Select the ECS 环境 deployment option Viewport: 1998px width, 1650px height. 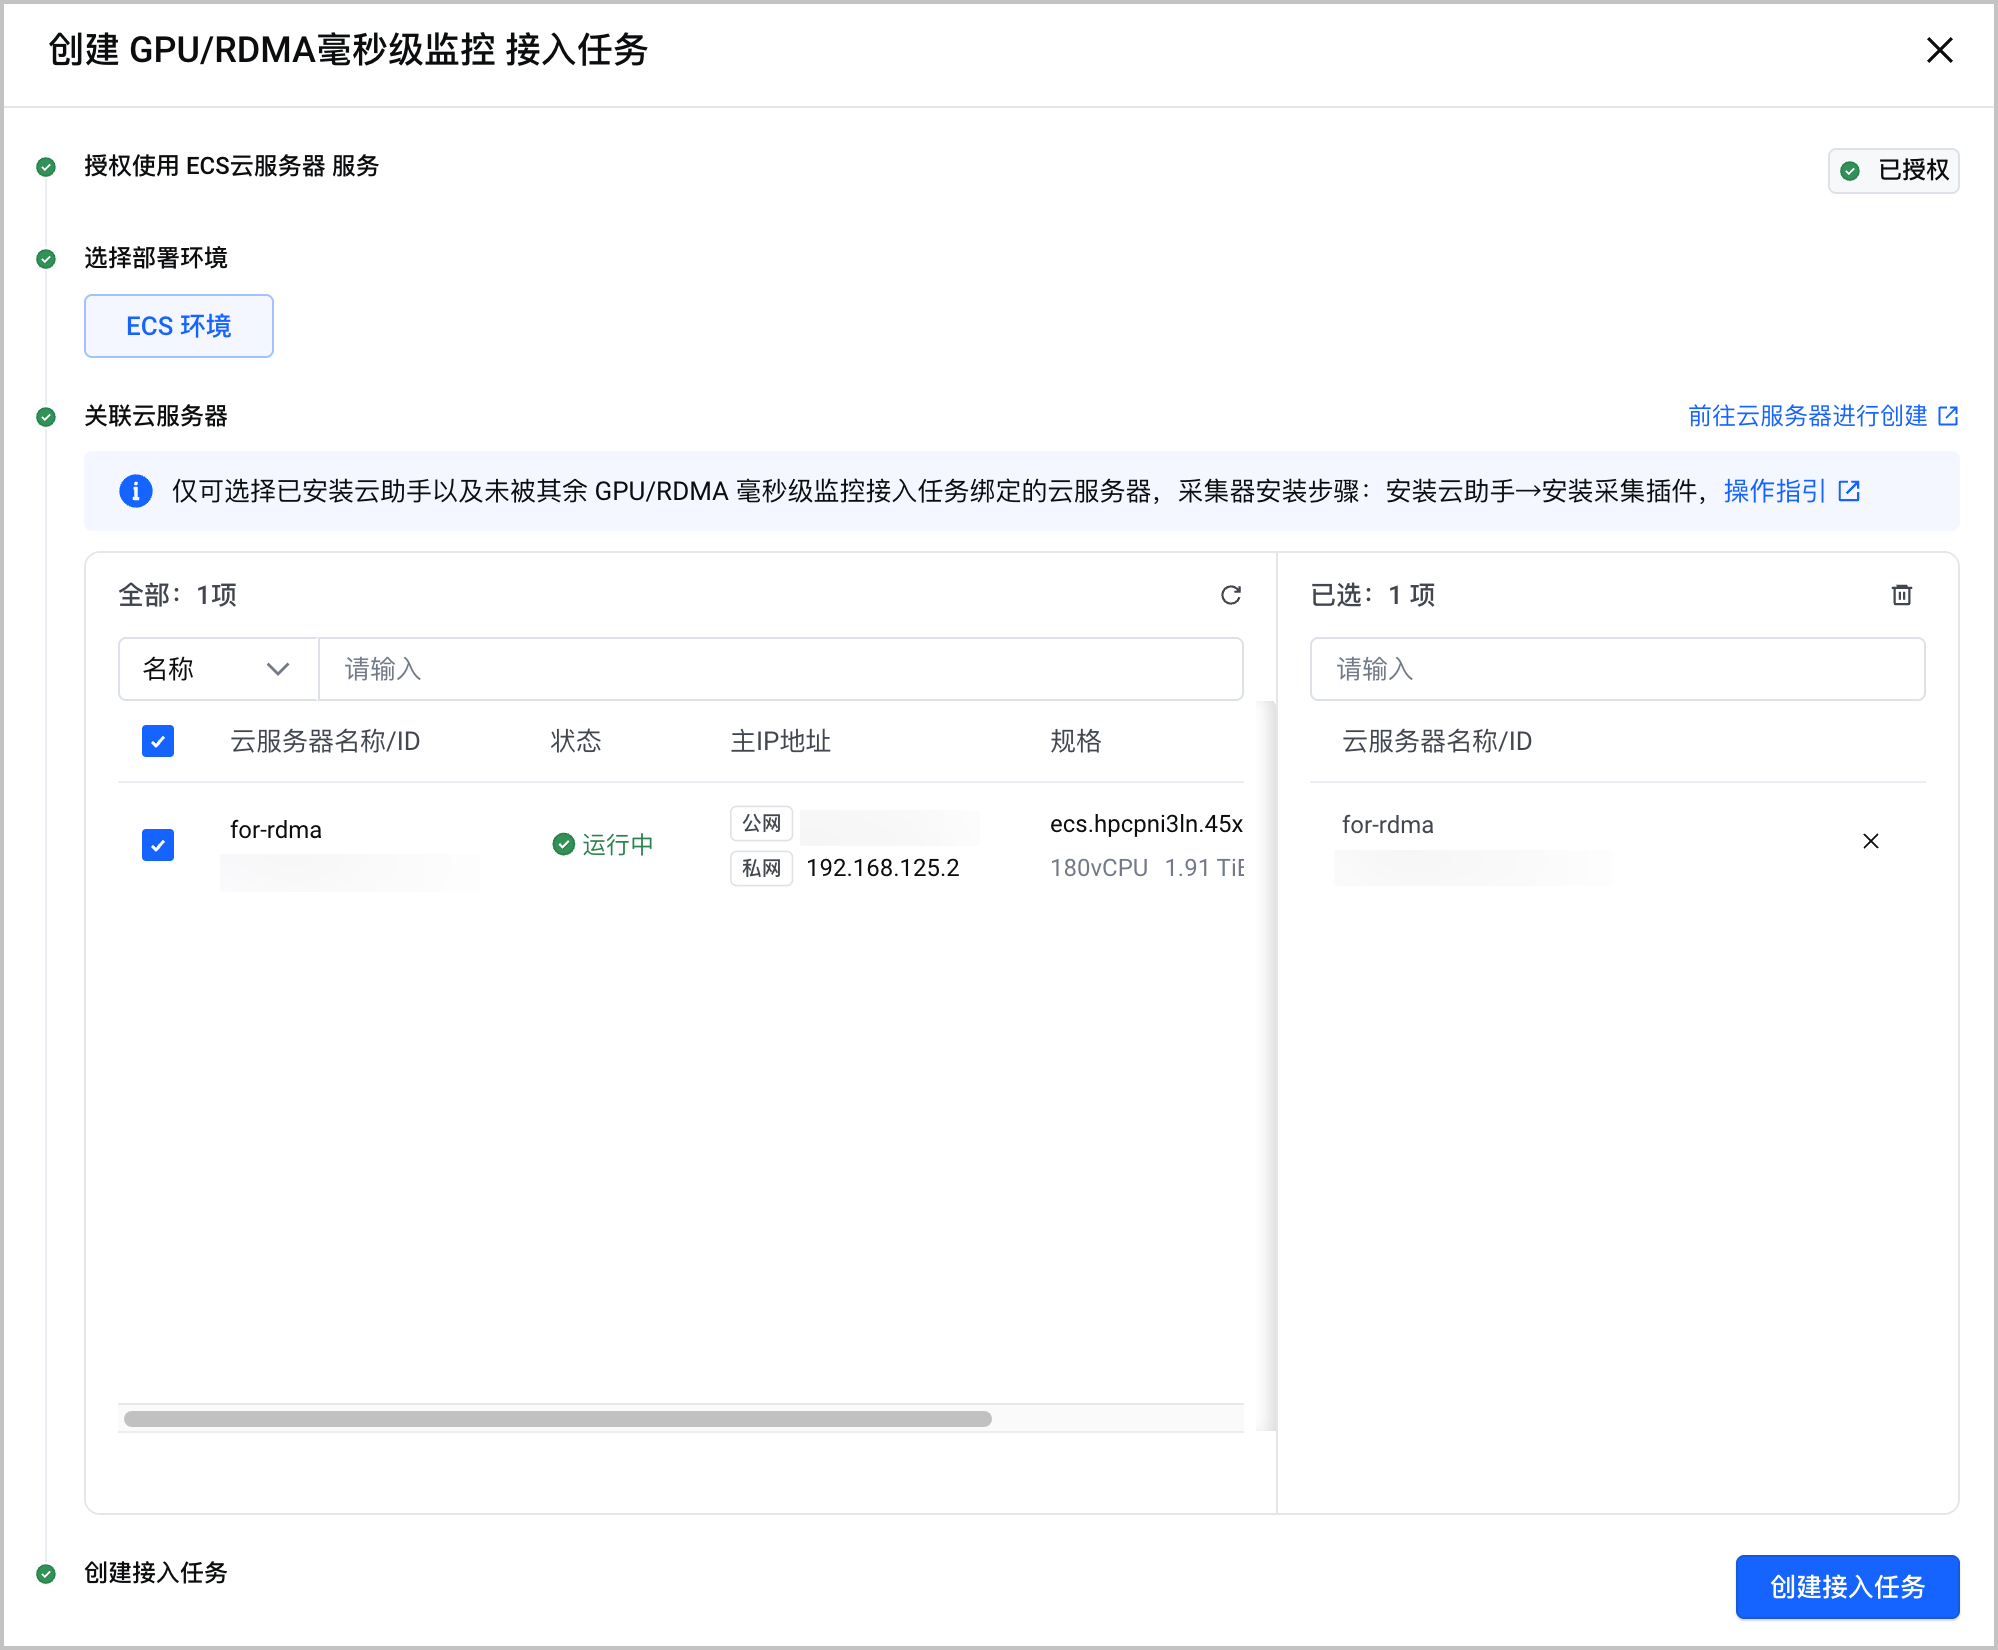coord(179,326)
